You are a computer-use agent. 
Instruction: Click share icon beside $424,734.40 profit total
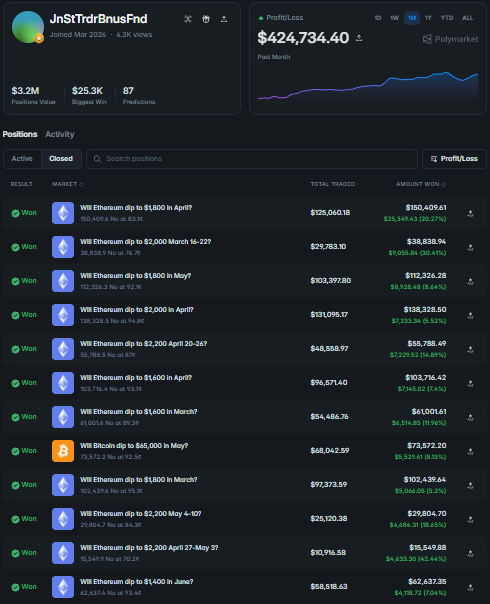click(x=359, y=38)
